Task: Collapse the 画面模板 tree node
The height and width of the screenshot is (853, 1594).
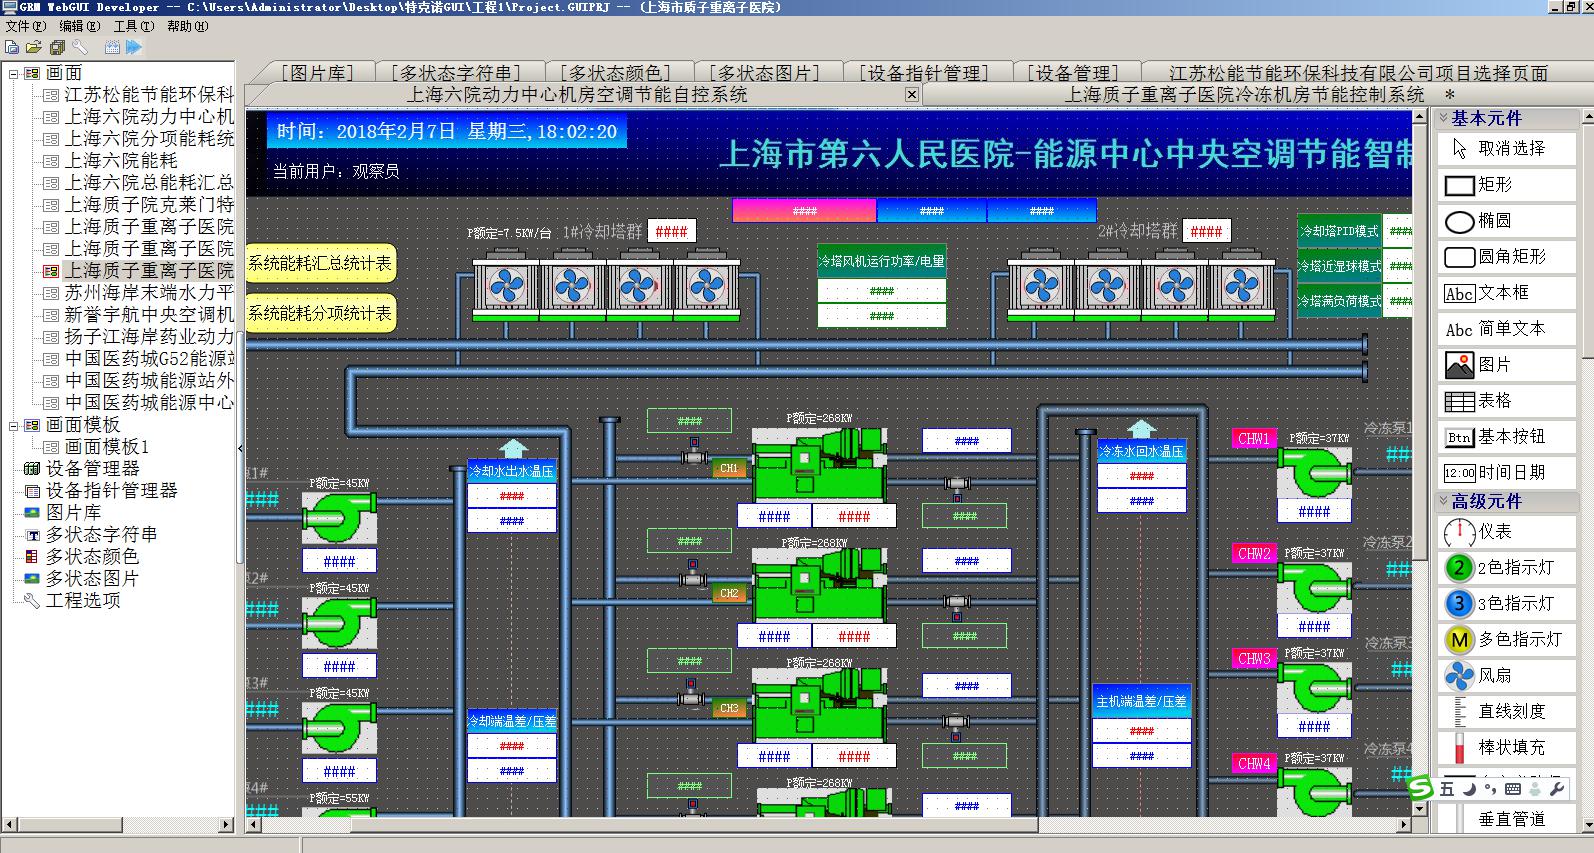Action: point(14,425)
